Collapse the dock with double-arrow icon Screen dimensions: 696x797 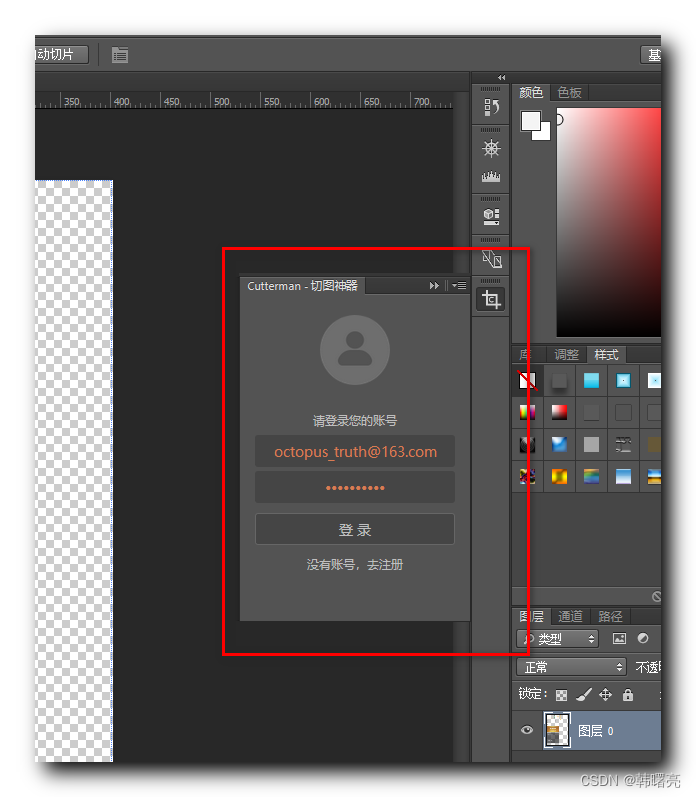501,77
